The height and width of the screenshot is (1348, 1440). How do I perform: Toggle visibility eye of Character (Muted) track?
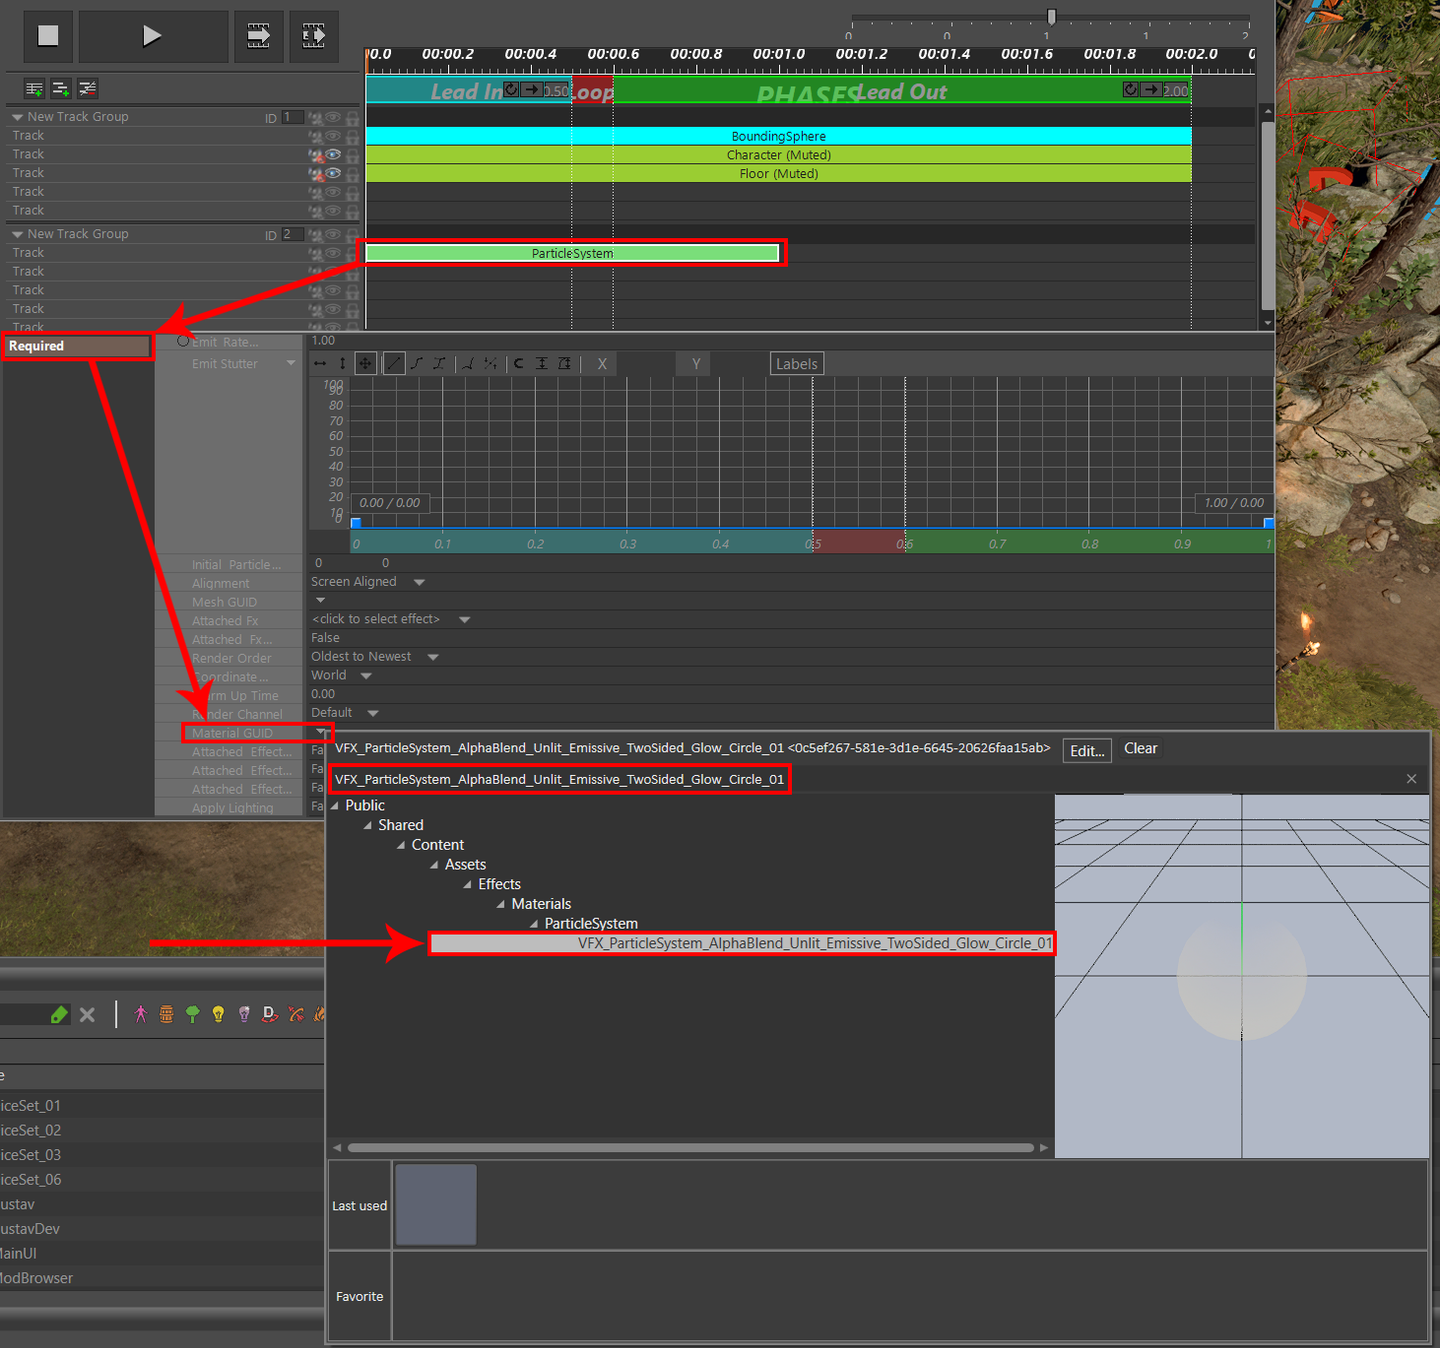tap(333, 155)
